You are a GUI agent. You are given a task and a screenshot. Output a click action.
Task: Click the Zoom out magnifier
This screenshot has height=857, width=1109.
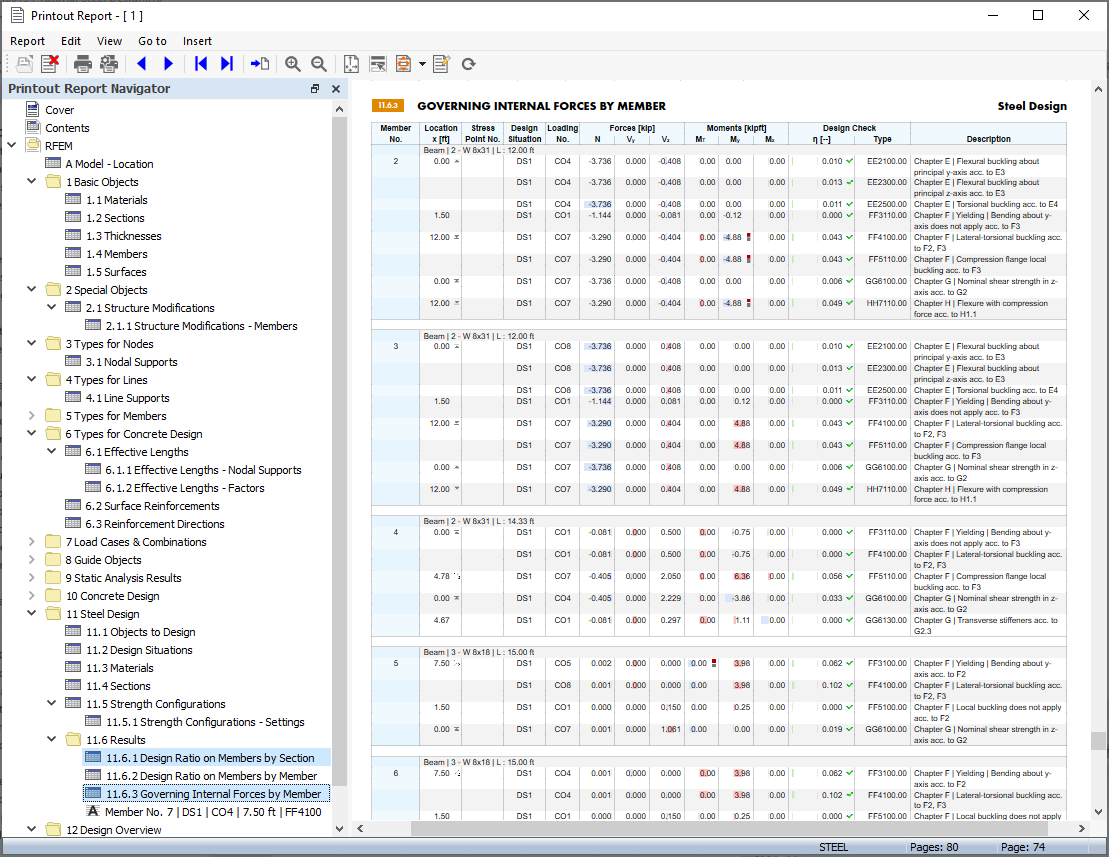coord(319,64)
